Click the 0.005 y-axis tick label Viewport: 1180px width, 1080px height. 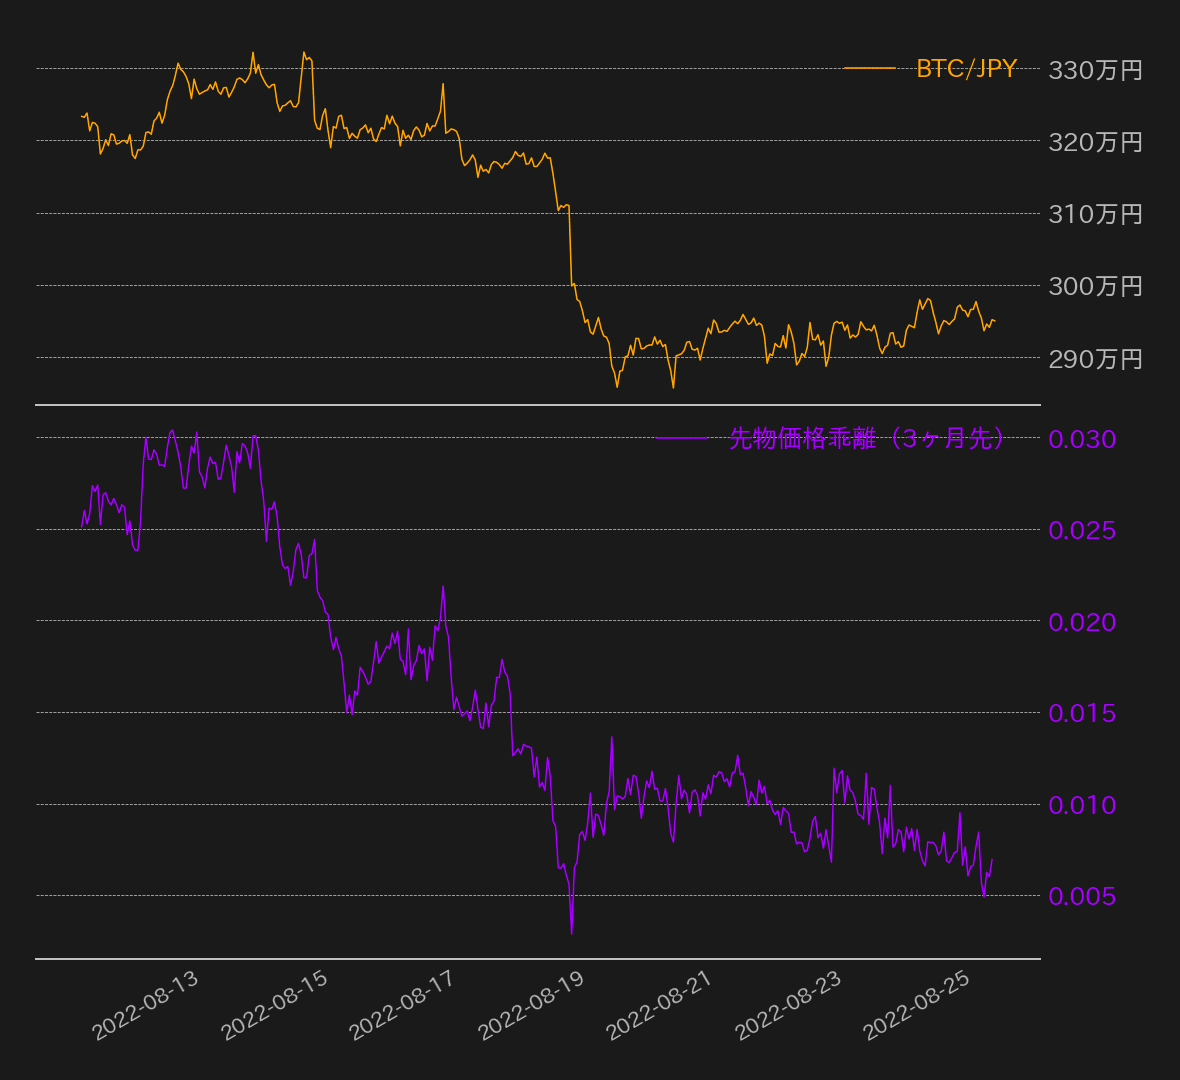click(x=1082, y=896)
